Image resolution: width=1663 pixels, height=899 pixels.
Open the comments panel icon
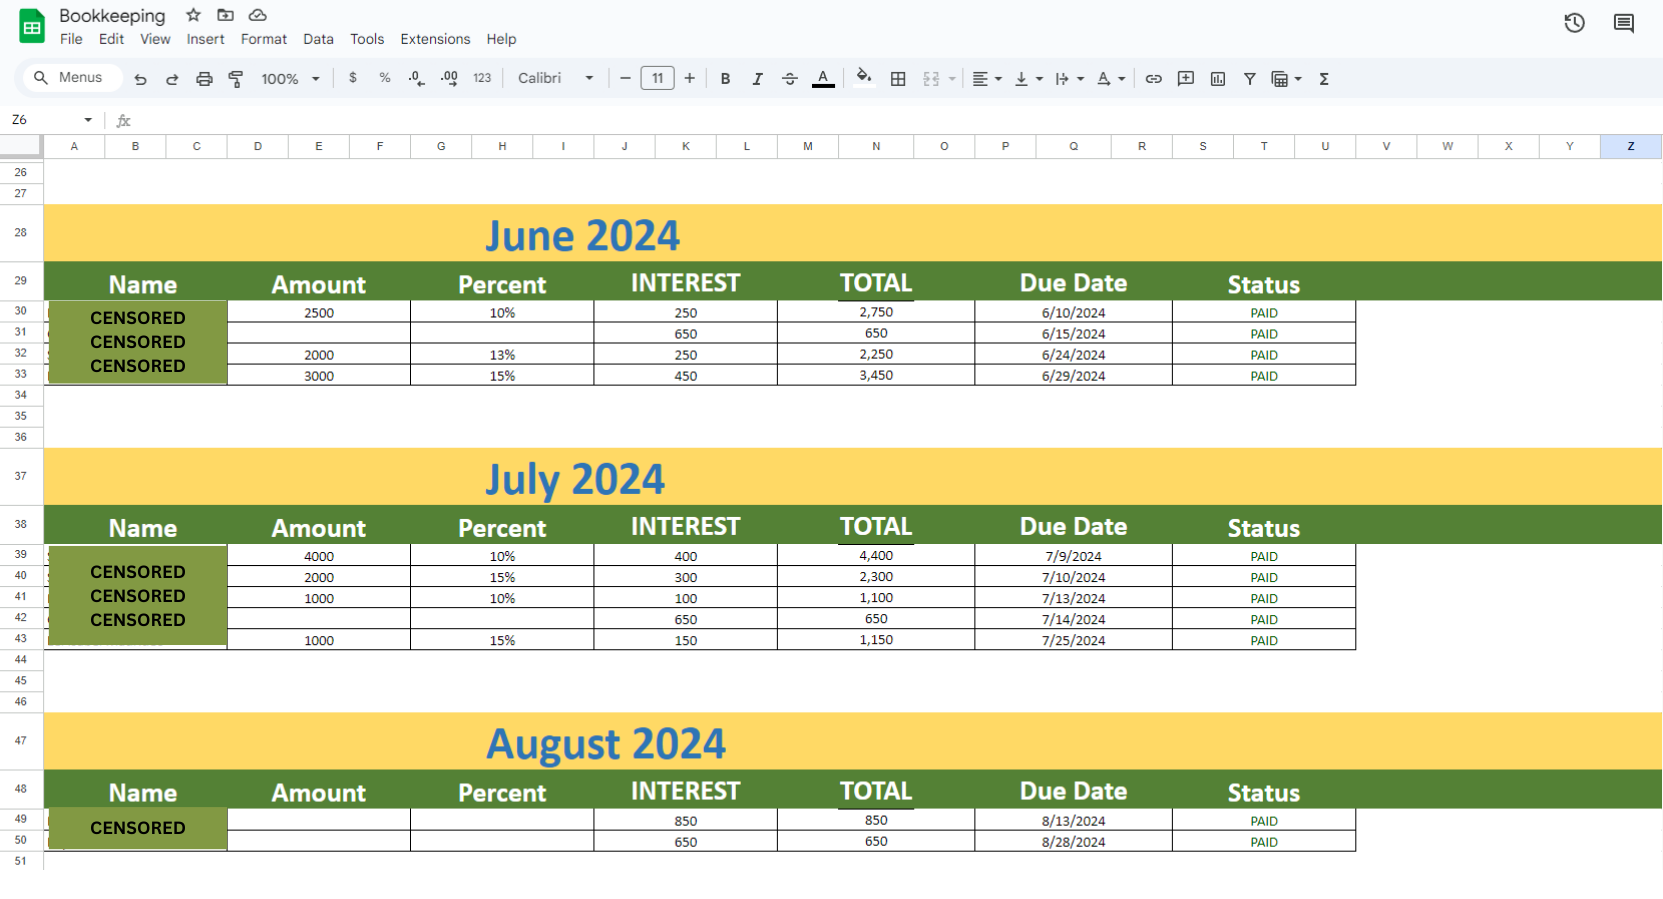pyautogui.click(x=1624, y=23)
